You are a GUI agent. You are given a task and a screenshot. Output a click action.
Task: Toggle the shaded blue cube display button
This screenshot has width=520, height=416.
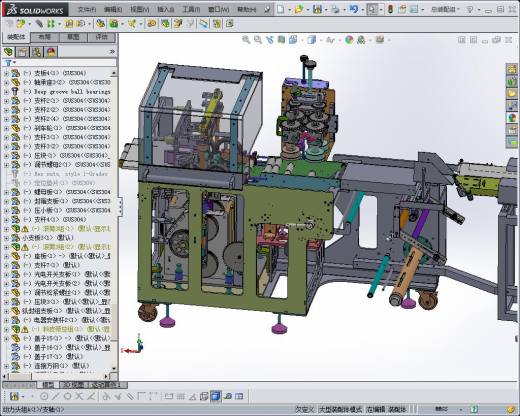216,396
